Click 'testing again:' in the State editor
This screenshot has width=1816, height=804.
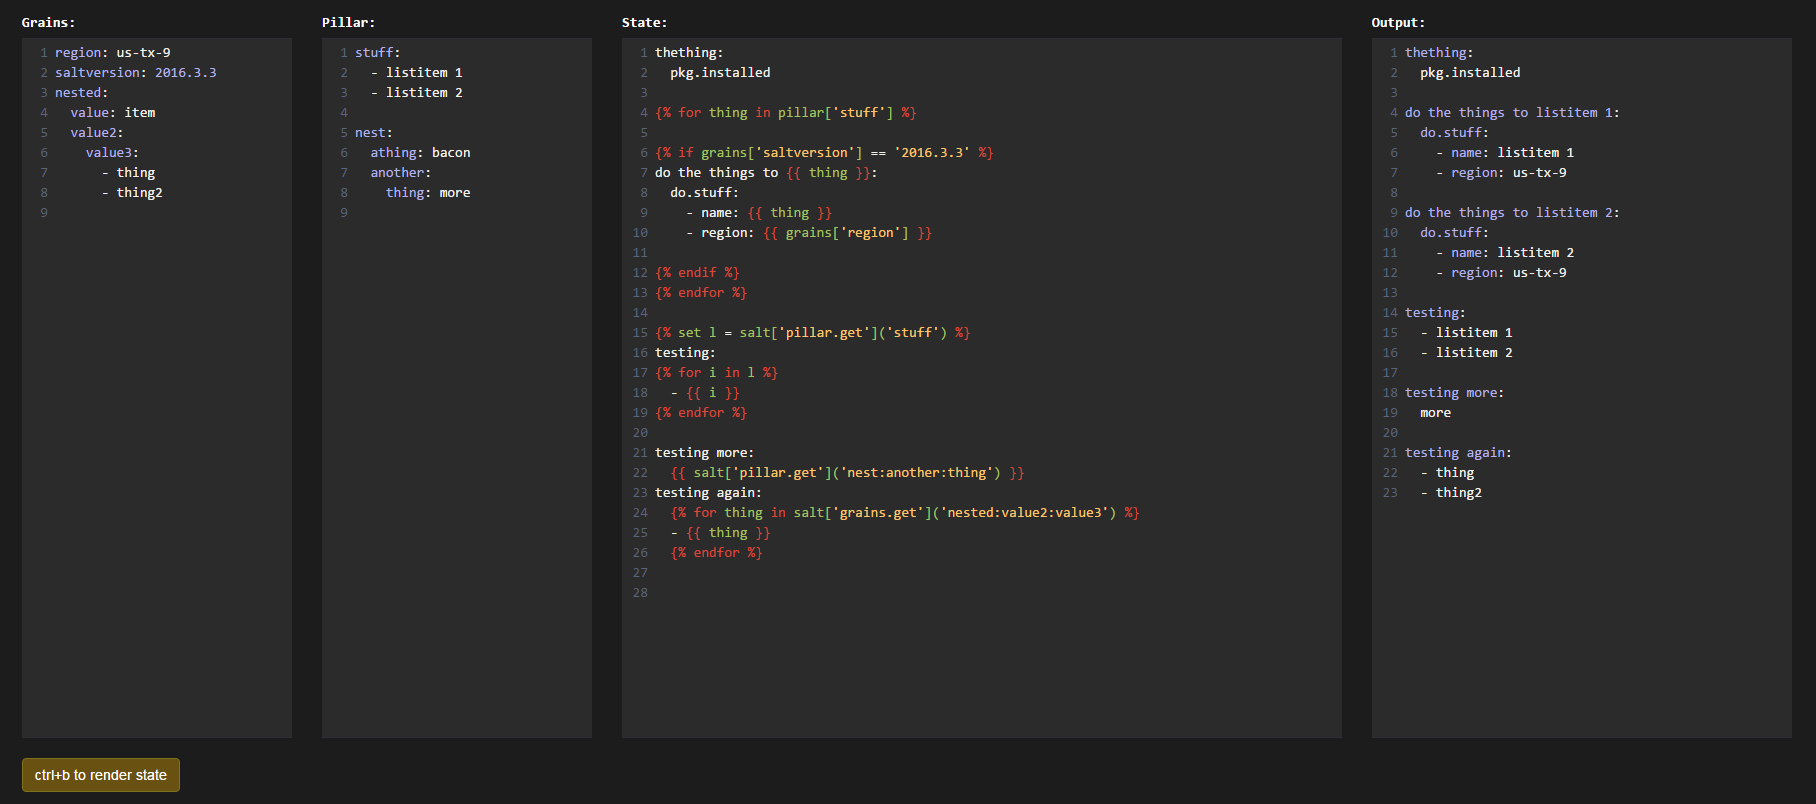(708, 493)
